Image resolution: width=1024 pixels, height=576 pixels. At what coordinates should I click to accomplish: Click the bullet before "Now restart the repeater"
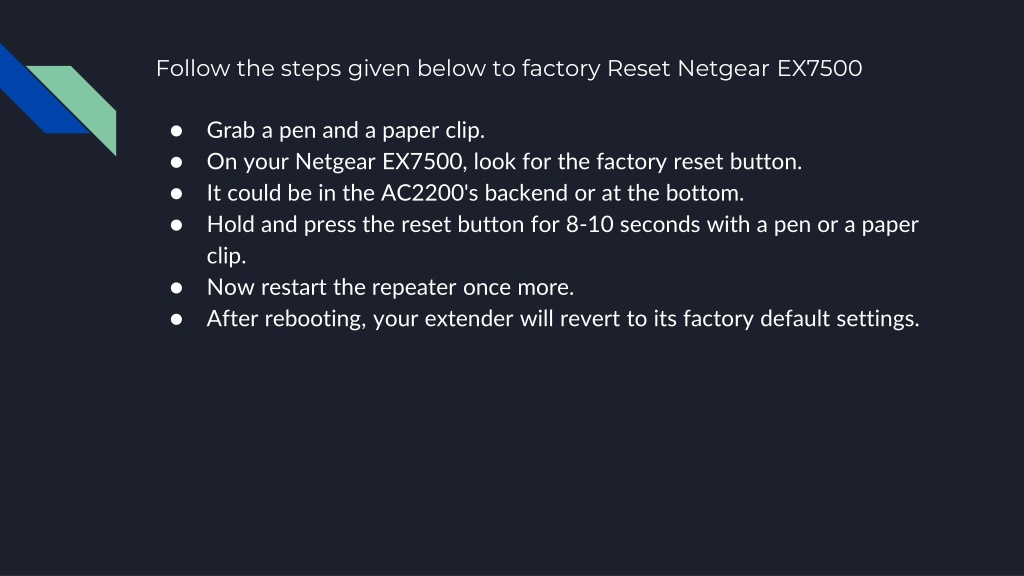click(176, 287)
